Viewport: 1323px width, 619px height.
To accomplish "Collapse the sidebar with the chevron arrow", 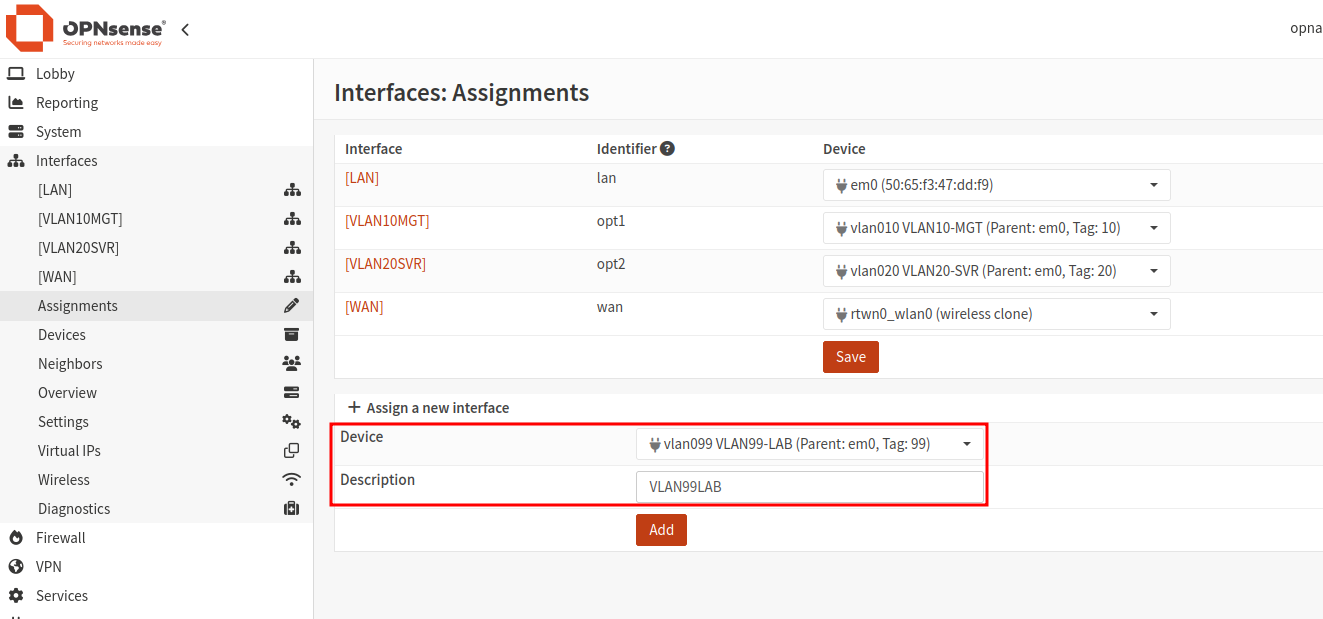I will click(185, 30).
